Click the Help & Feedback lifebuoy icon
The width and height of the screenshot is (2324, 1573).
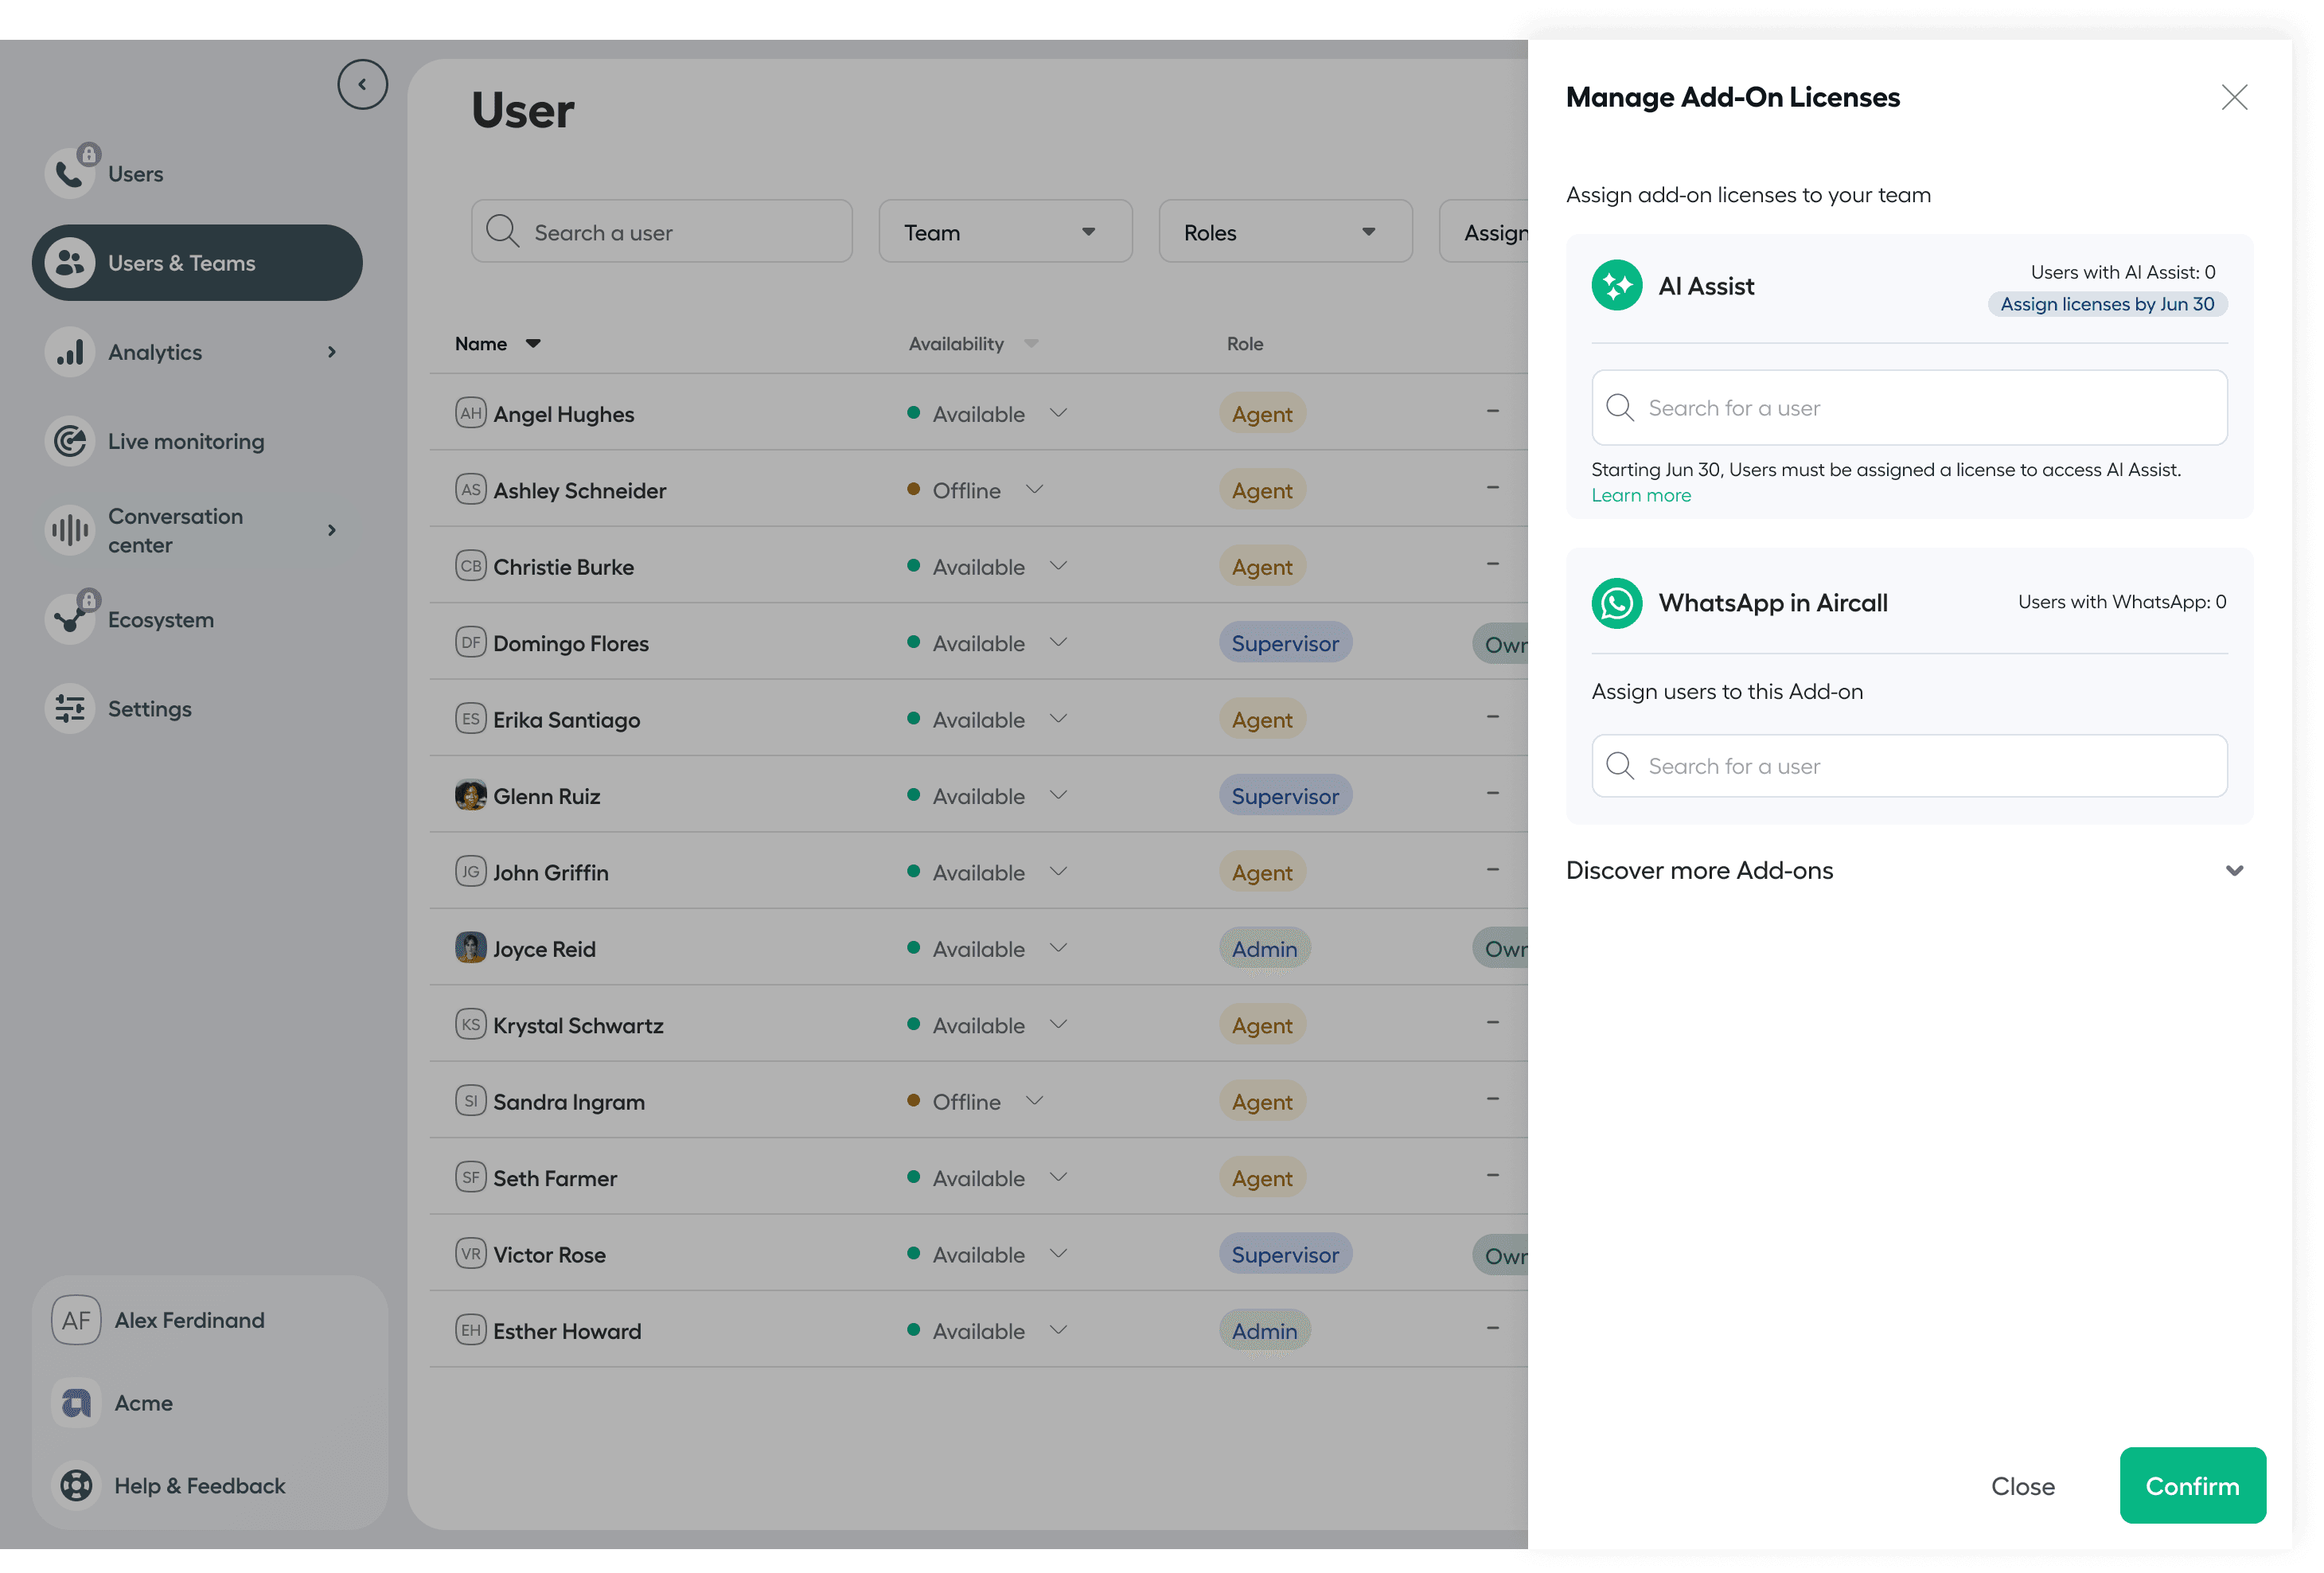tap(76, 1485)
